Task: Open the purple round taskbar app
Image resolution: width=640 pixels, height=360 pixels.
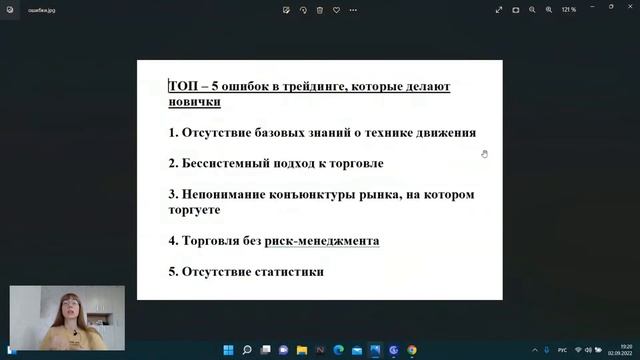Action: [393, 350]
